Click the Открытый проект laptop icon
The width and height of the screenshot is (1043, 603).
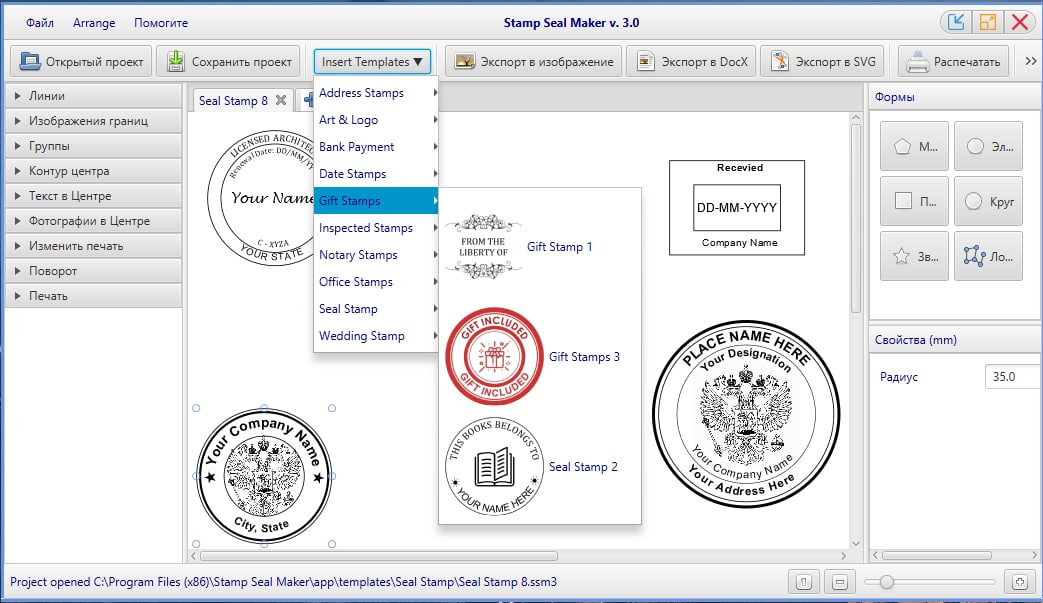(30, 61)
